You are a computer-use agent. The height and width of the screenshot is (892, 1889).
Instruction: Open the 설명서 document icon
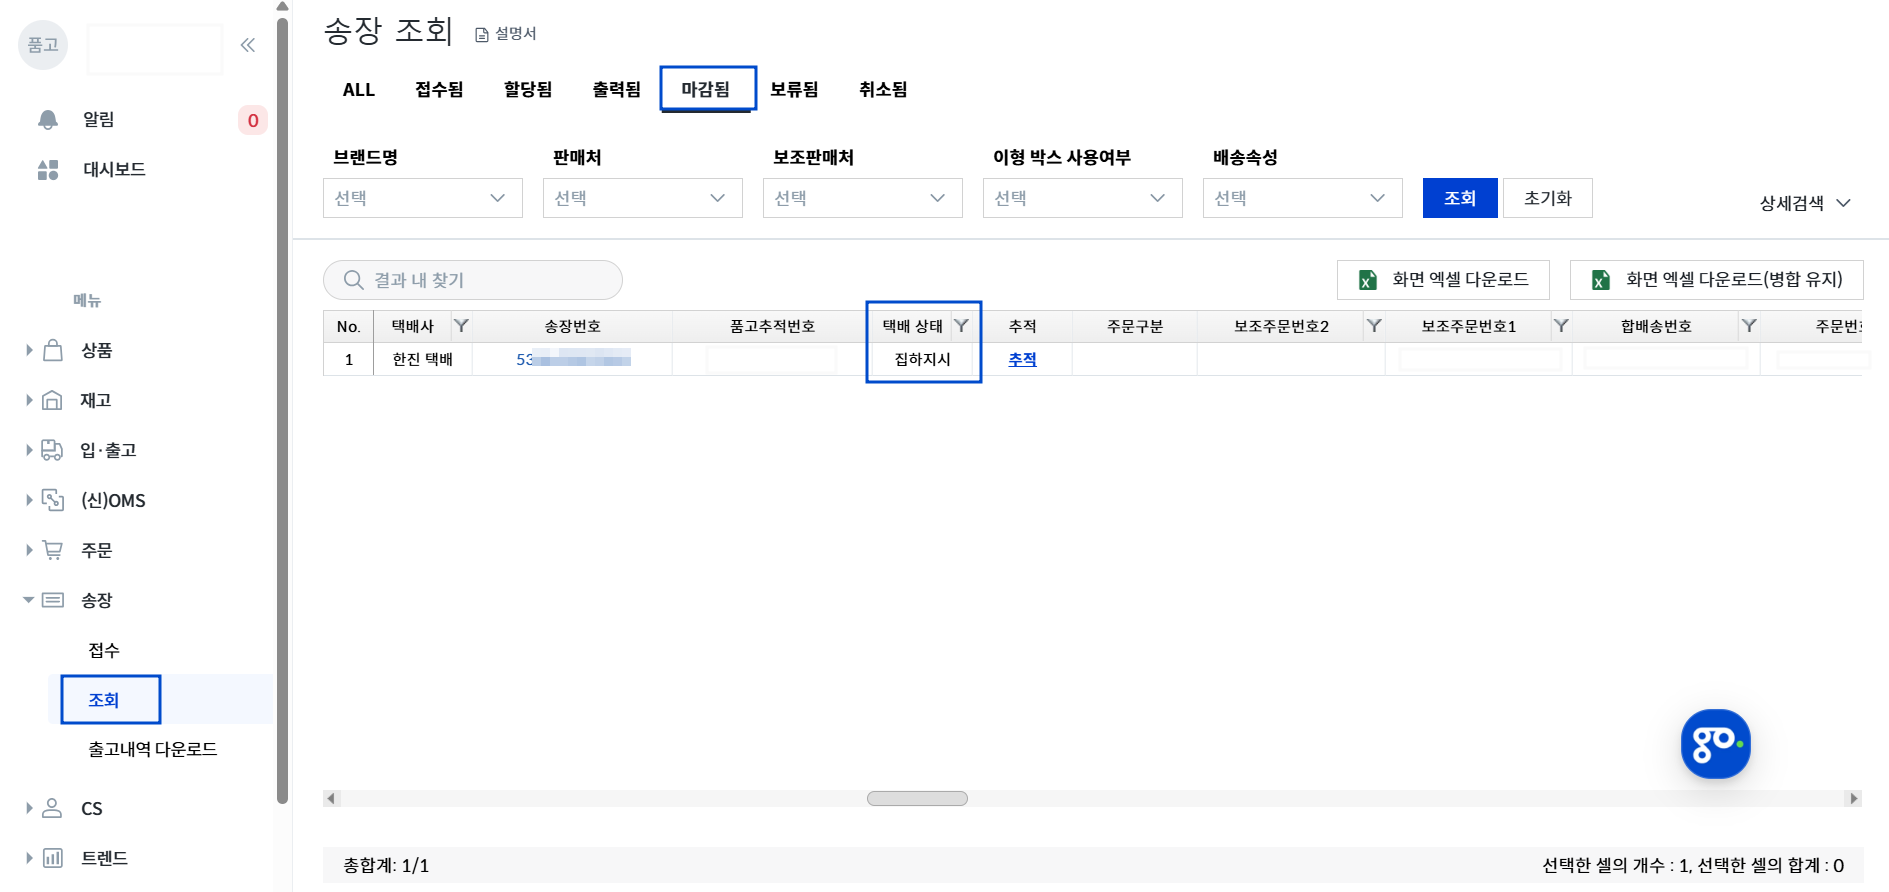pos(482,35)
